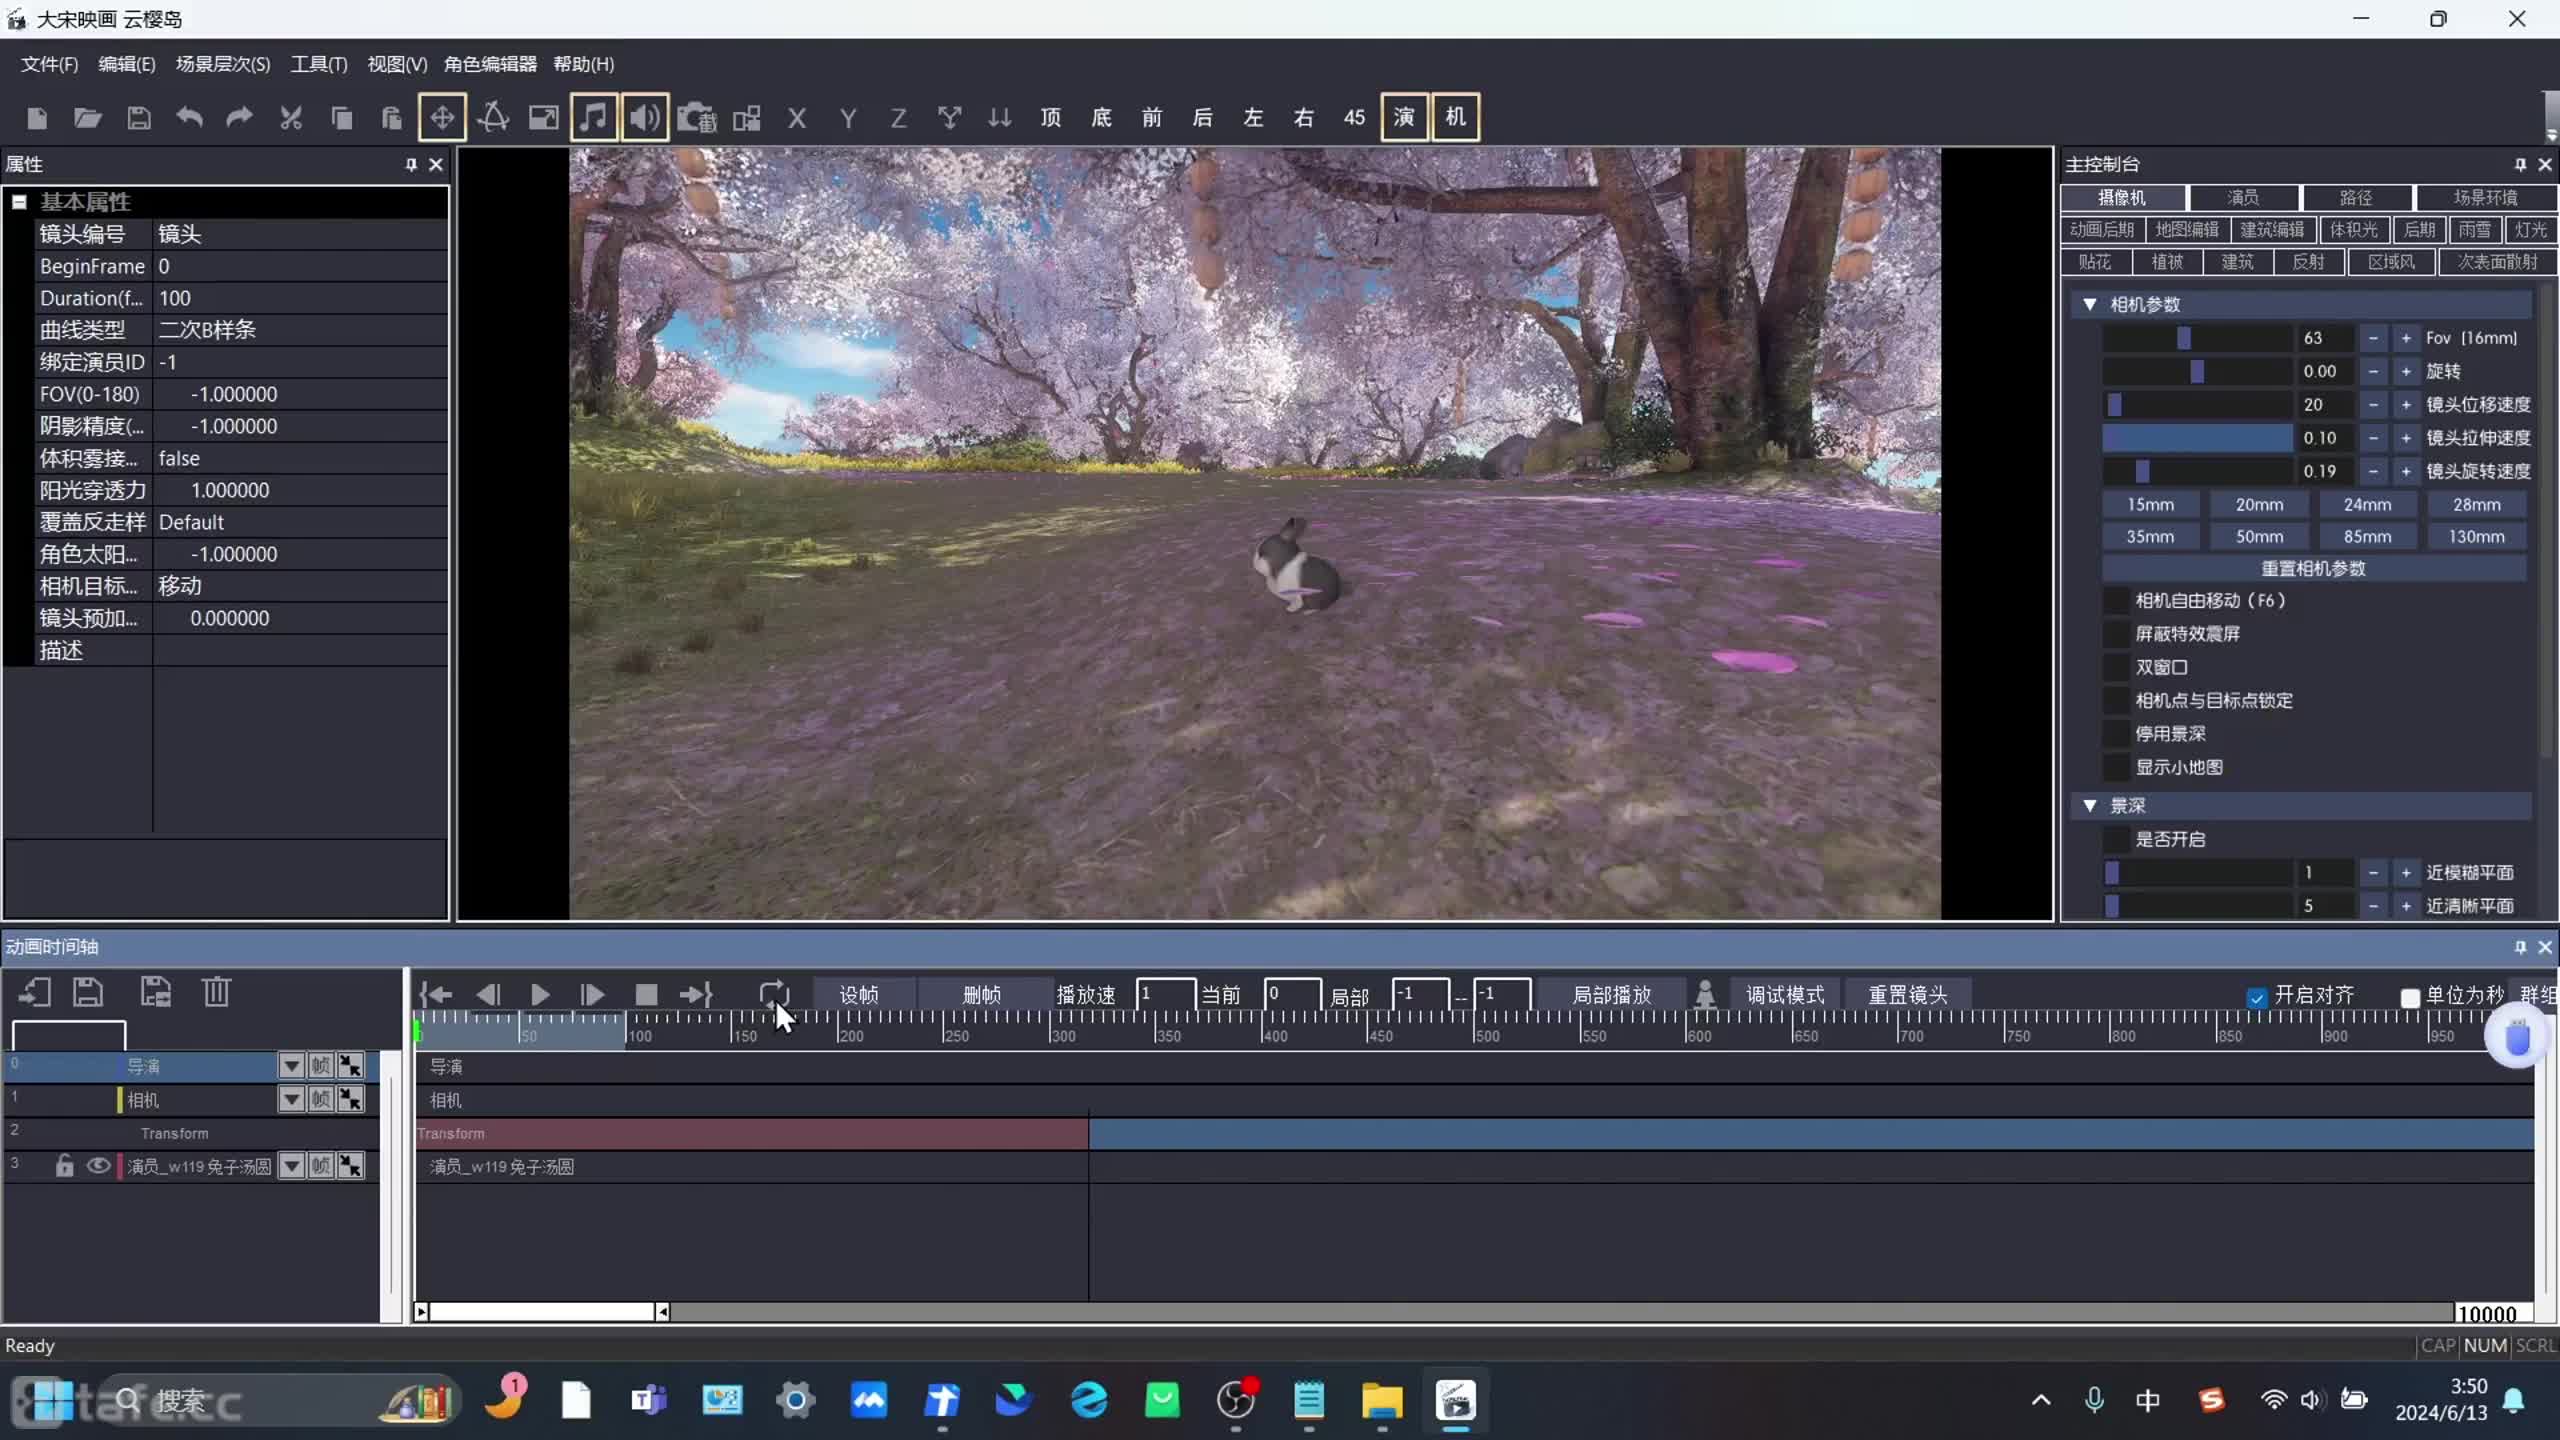The height and width of the screenshot is (1440, 2560).
Task: Select the Move (crosshair arrows) tool
Action: 442,118
